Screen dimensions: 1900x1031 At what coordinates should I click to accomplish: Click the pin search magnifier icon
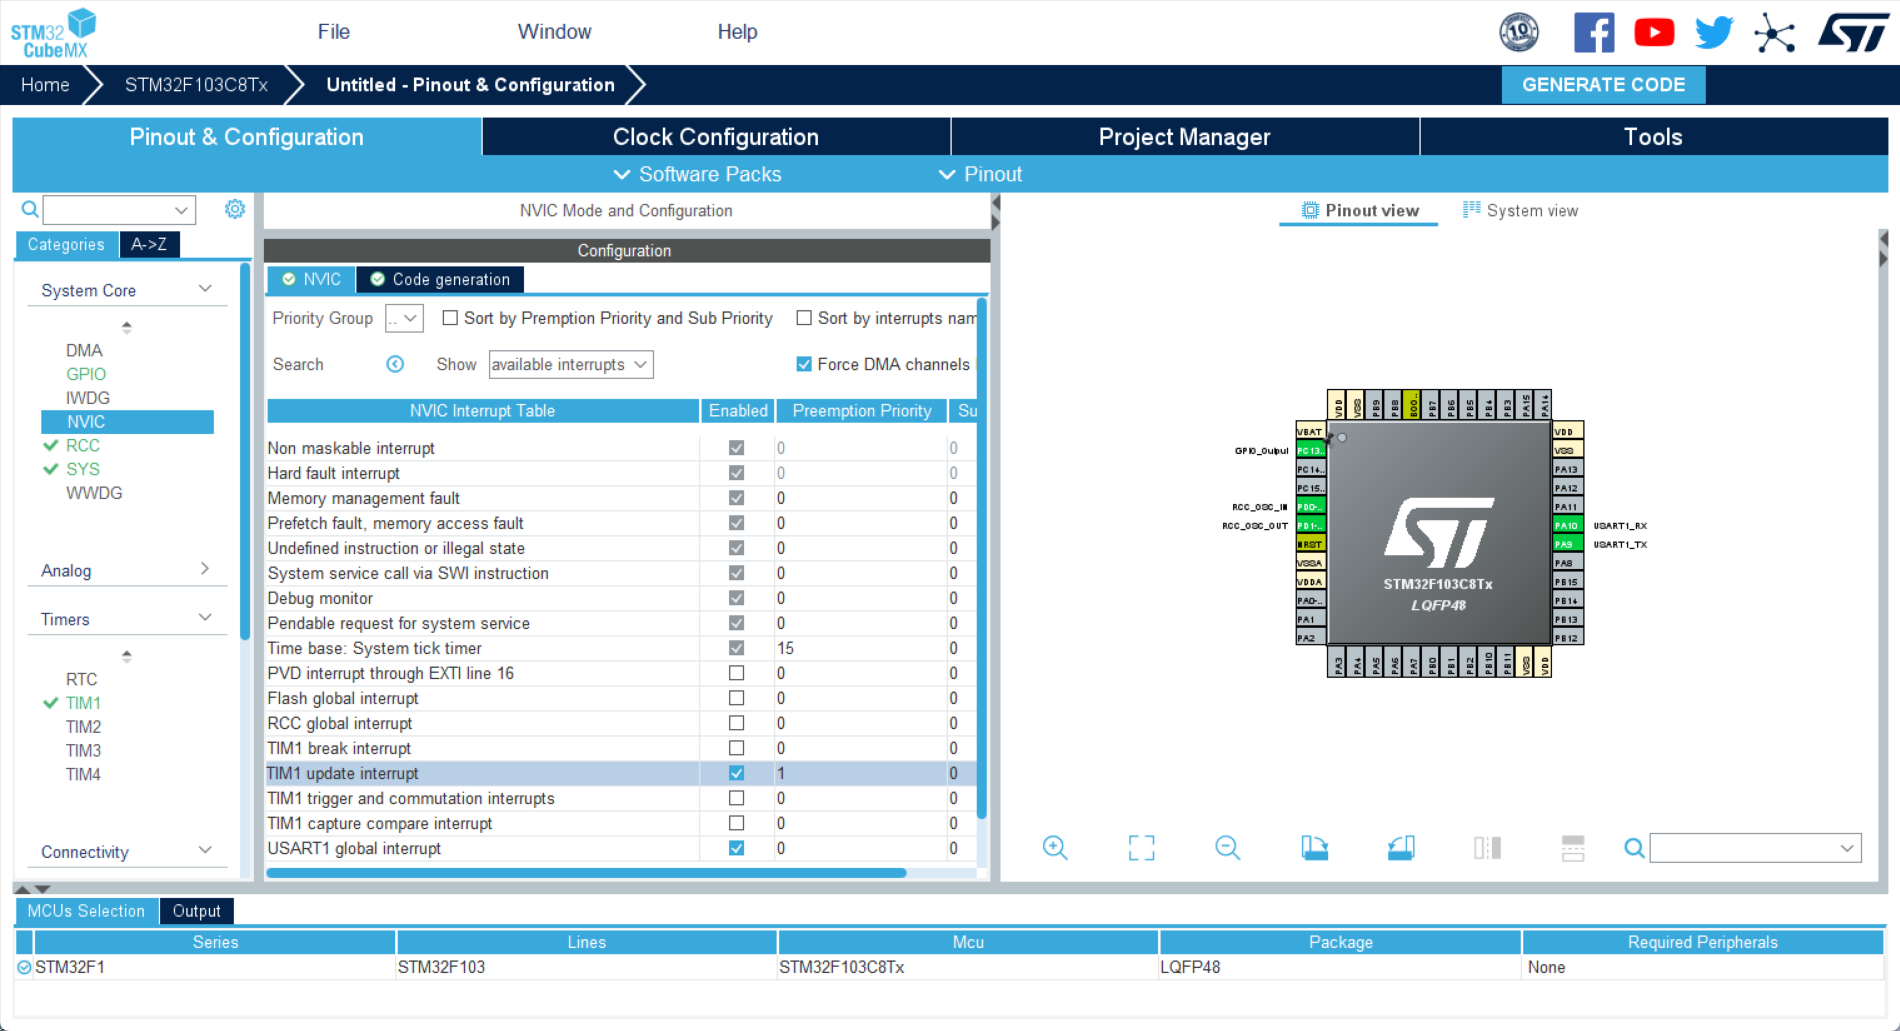pyautogui.click(x=1634, y=848)
